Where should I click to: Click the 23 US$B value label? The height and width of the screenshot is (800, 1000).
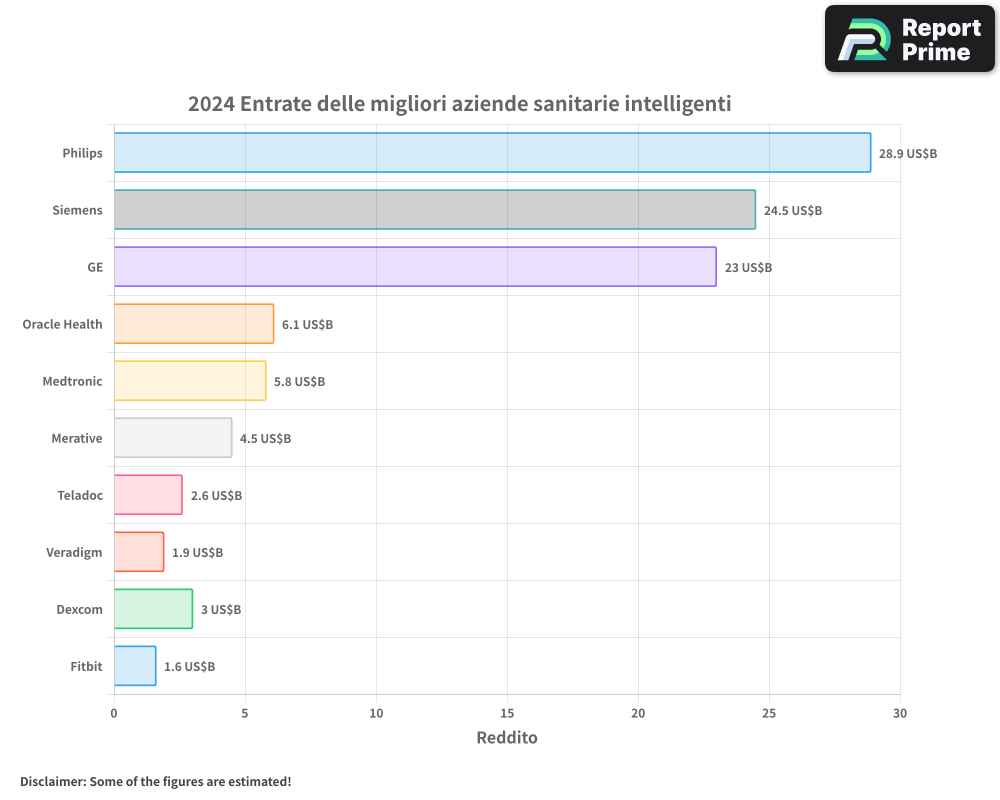[x=748, y=268]
